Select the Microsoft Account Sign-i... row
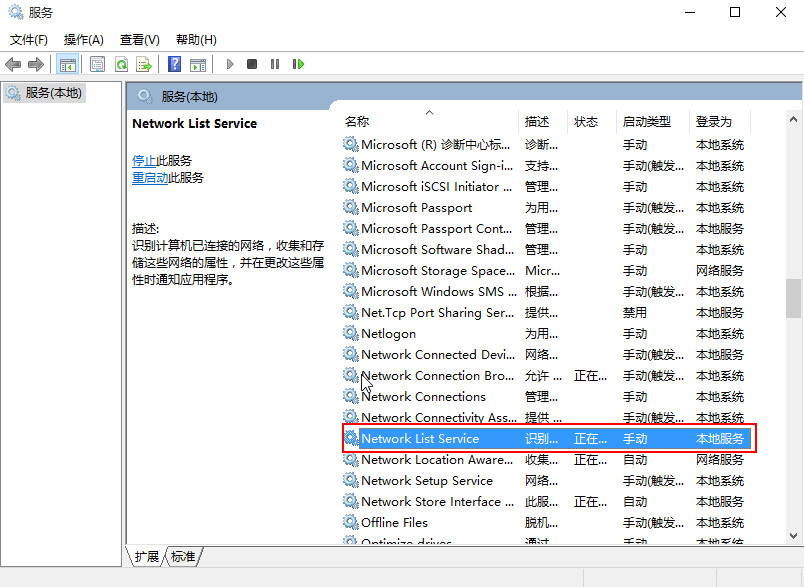Screen dimensions: 804x587 (547, 165)
